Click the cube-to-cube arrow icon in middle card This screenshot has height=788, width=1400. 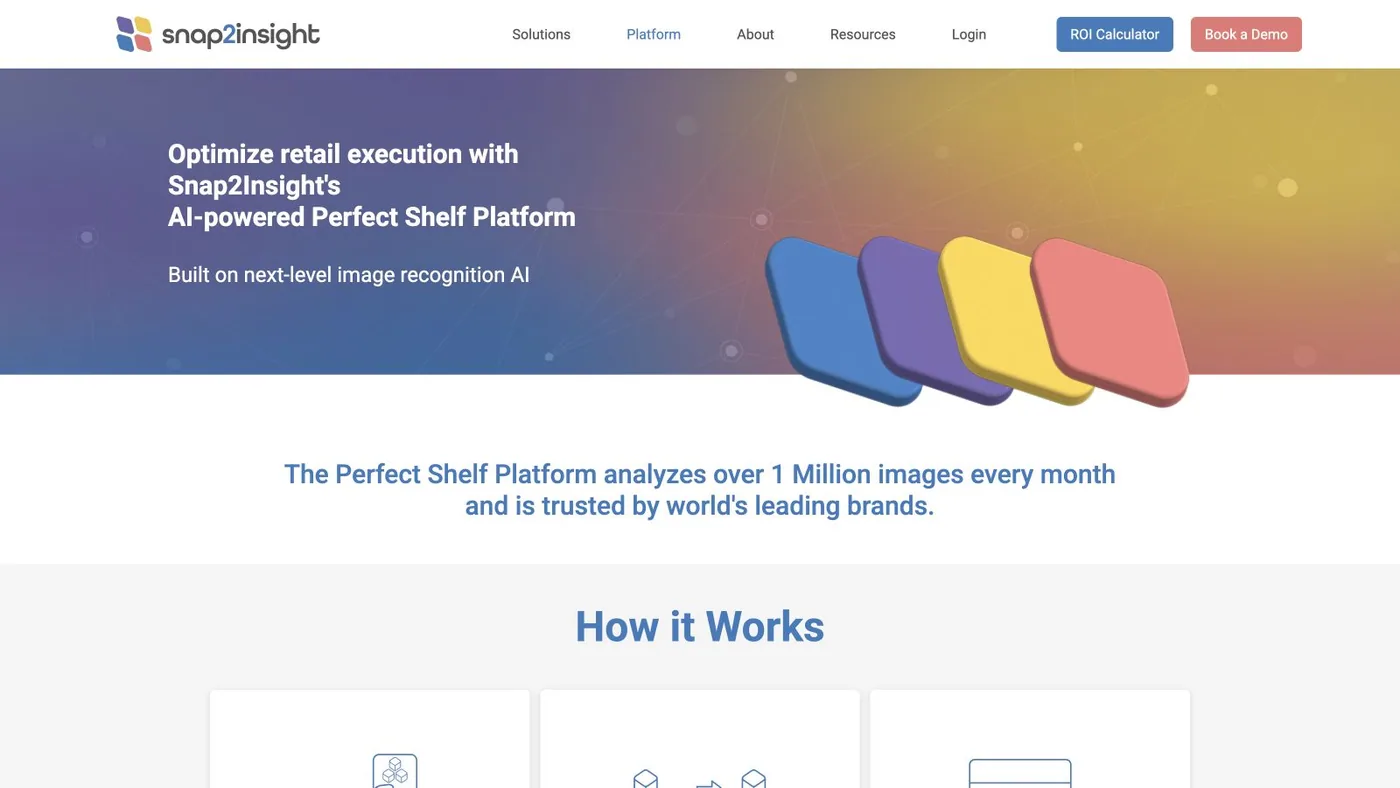click(x=699, y=778)
